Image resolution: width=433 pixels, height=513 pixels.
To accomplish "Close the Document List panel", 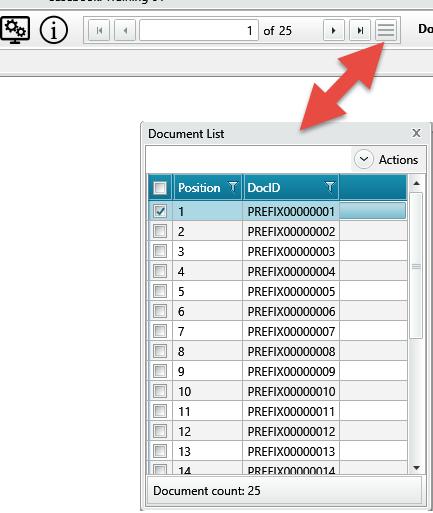I will click(416, 133).
